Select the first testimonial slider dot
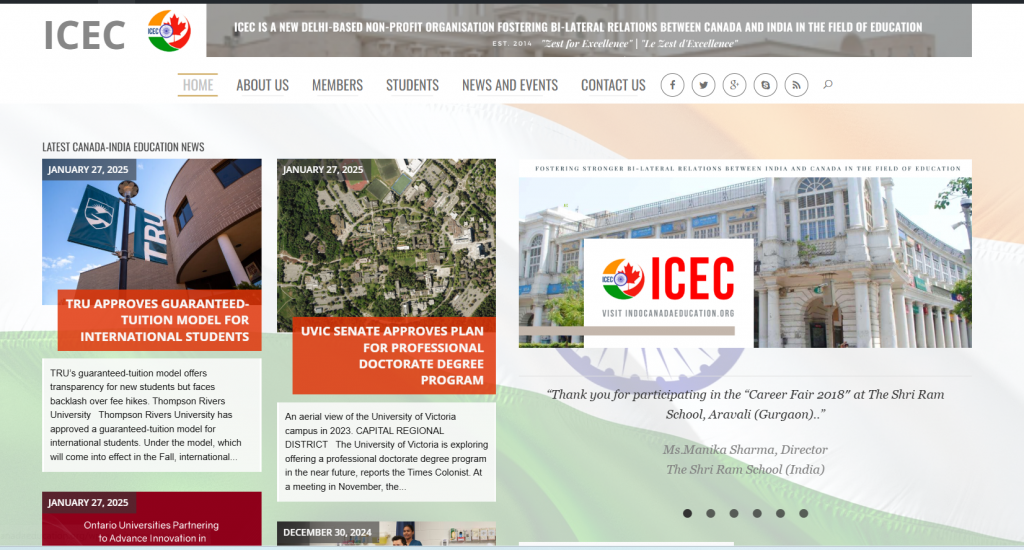This screenshot has height=550, width=1024. pos(687,513)
